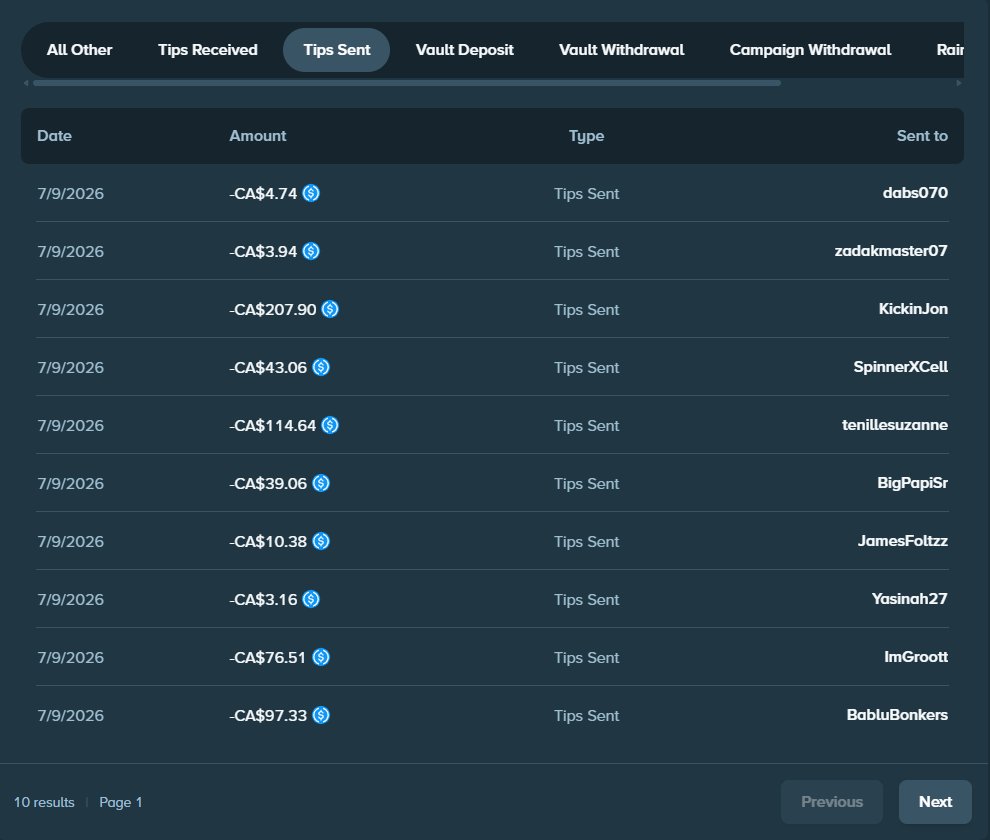990x840 pixels.
Task: Click Tips Sent type in dabs070 row
Action: click(586, 194)
